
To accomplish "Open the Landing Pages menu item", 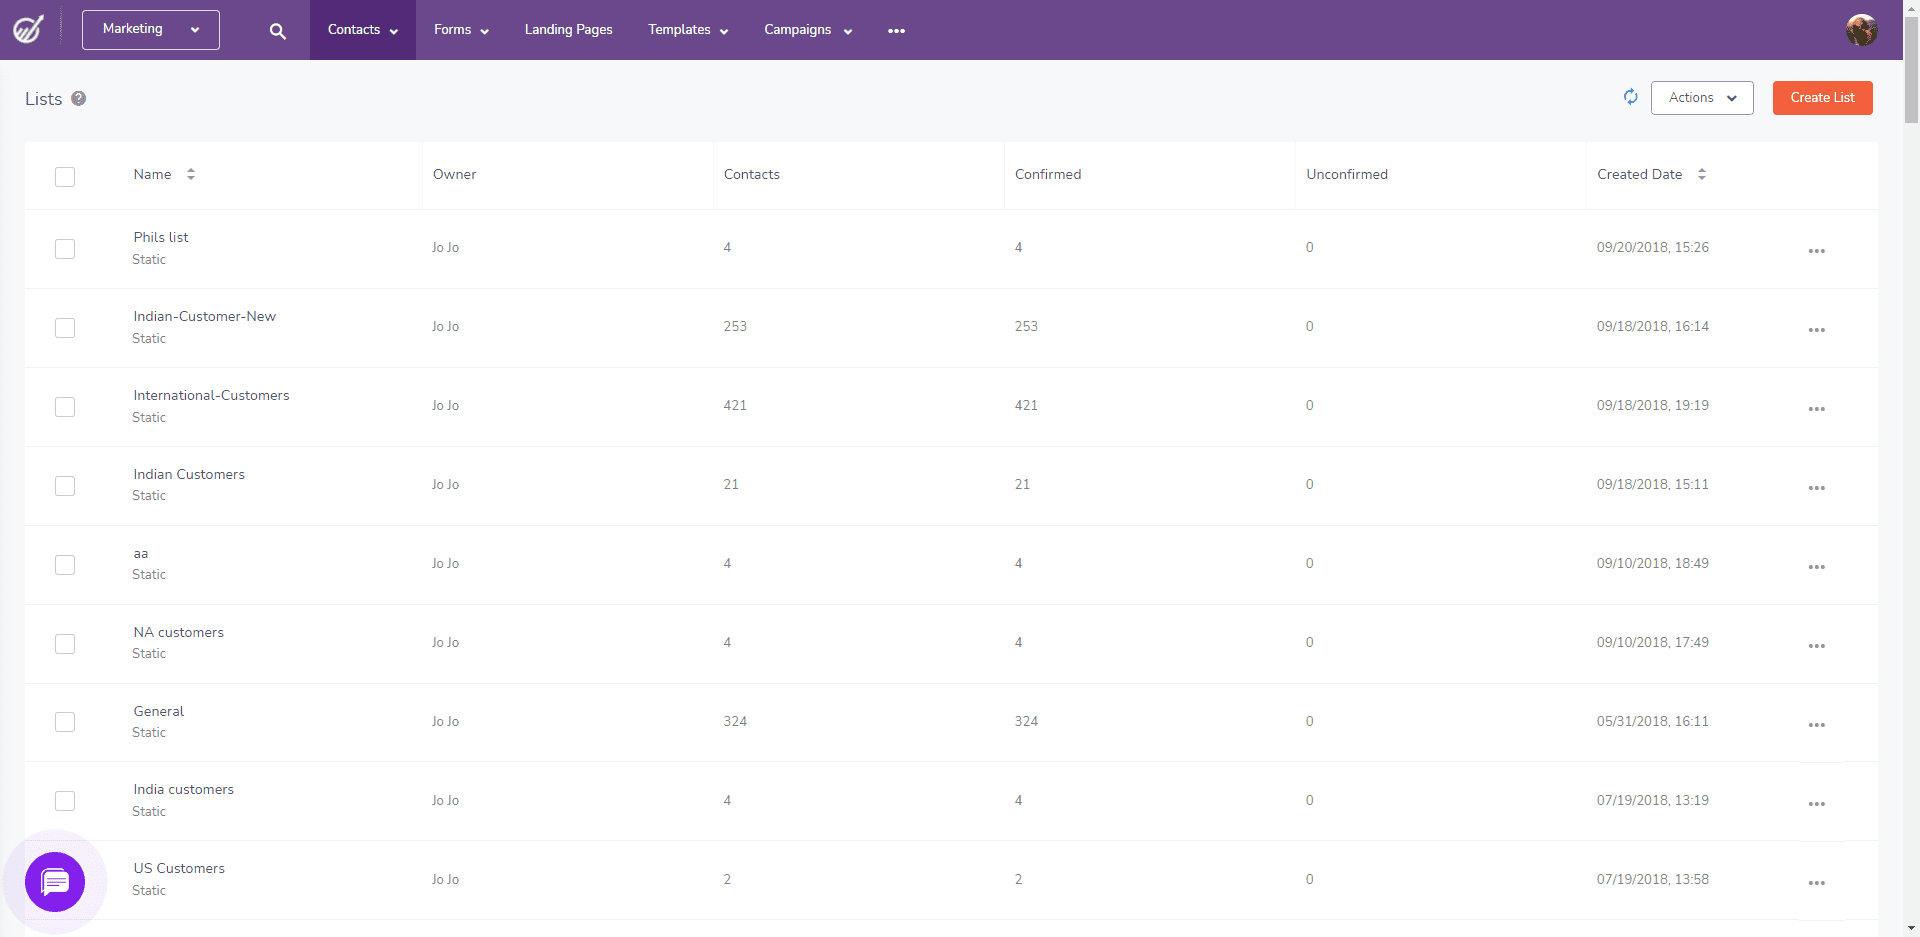I will coord(568,30).
